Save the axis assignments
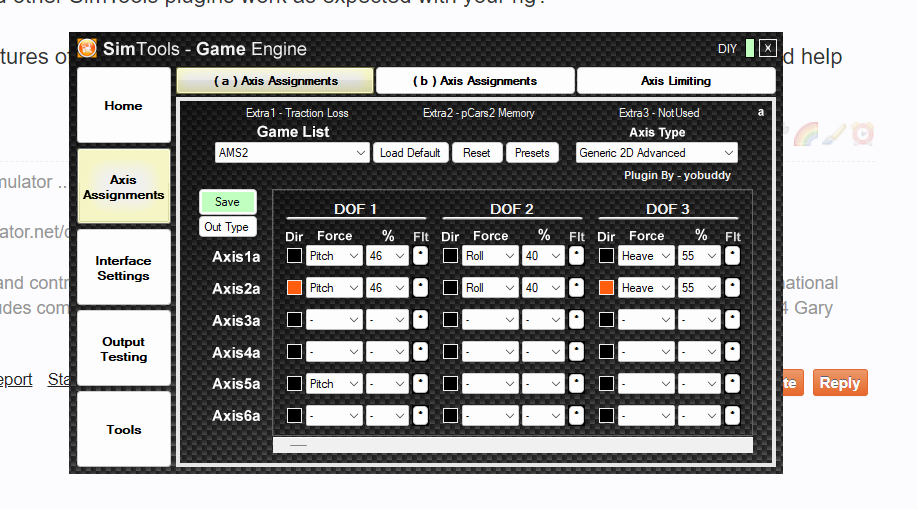 pos(227,202)
